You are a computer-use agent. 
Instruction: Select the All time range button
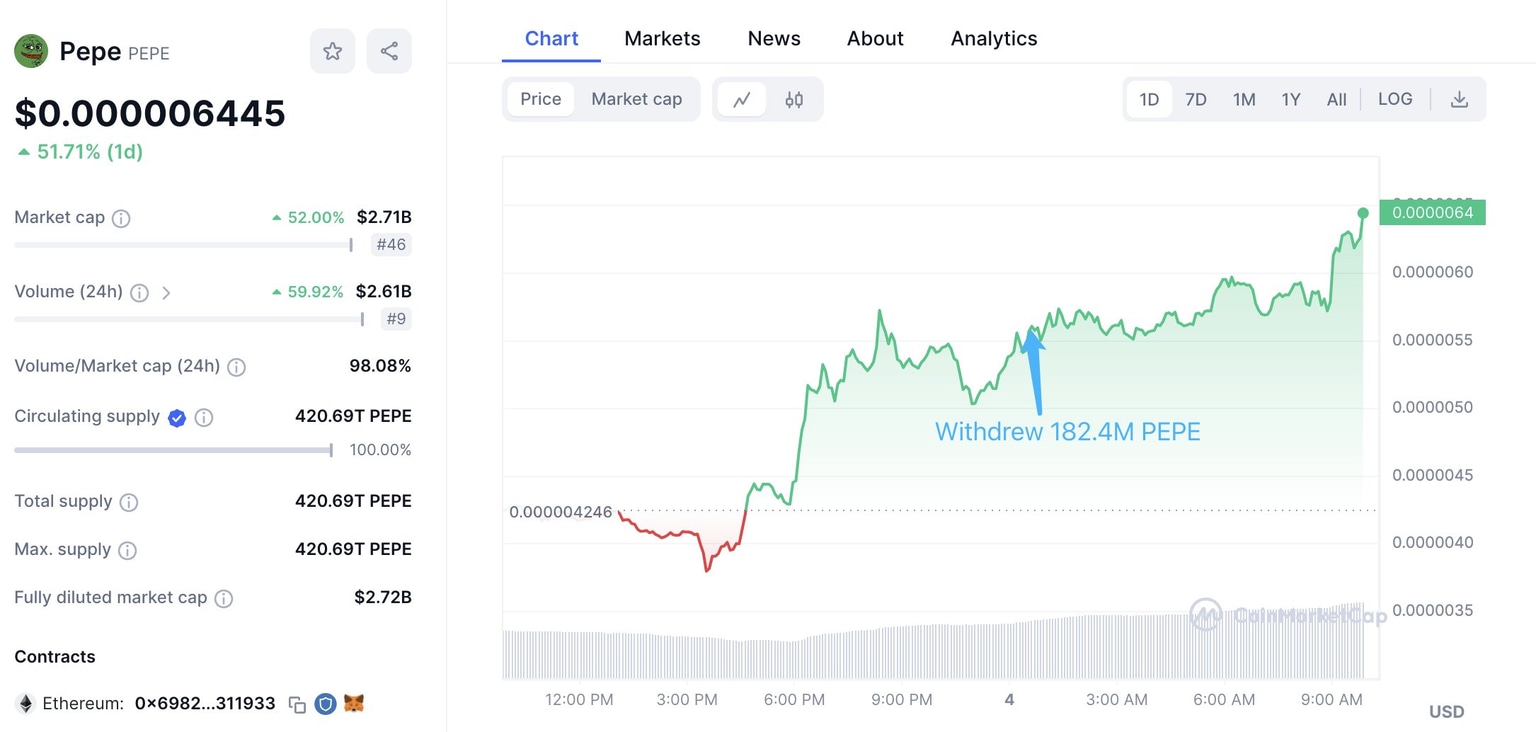(1336, 99)
